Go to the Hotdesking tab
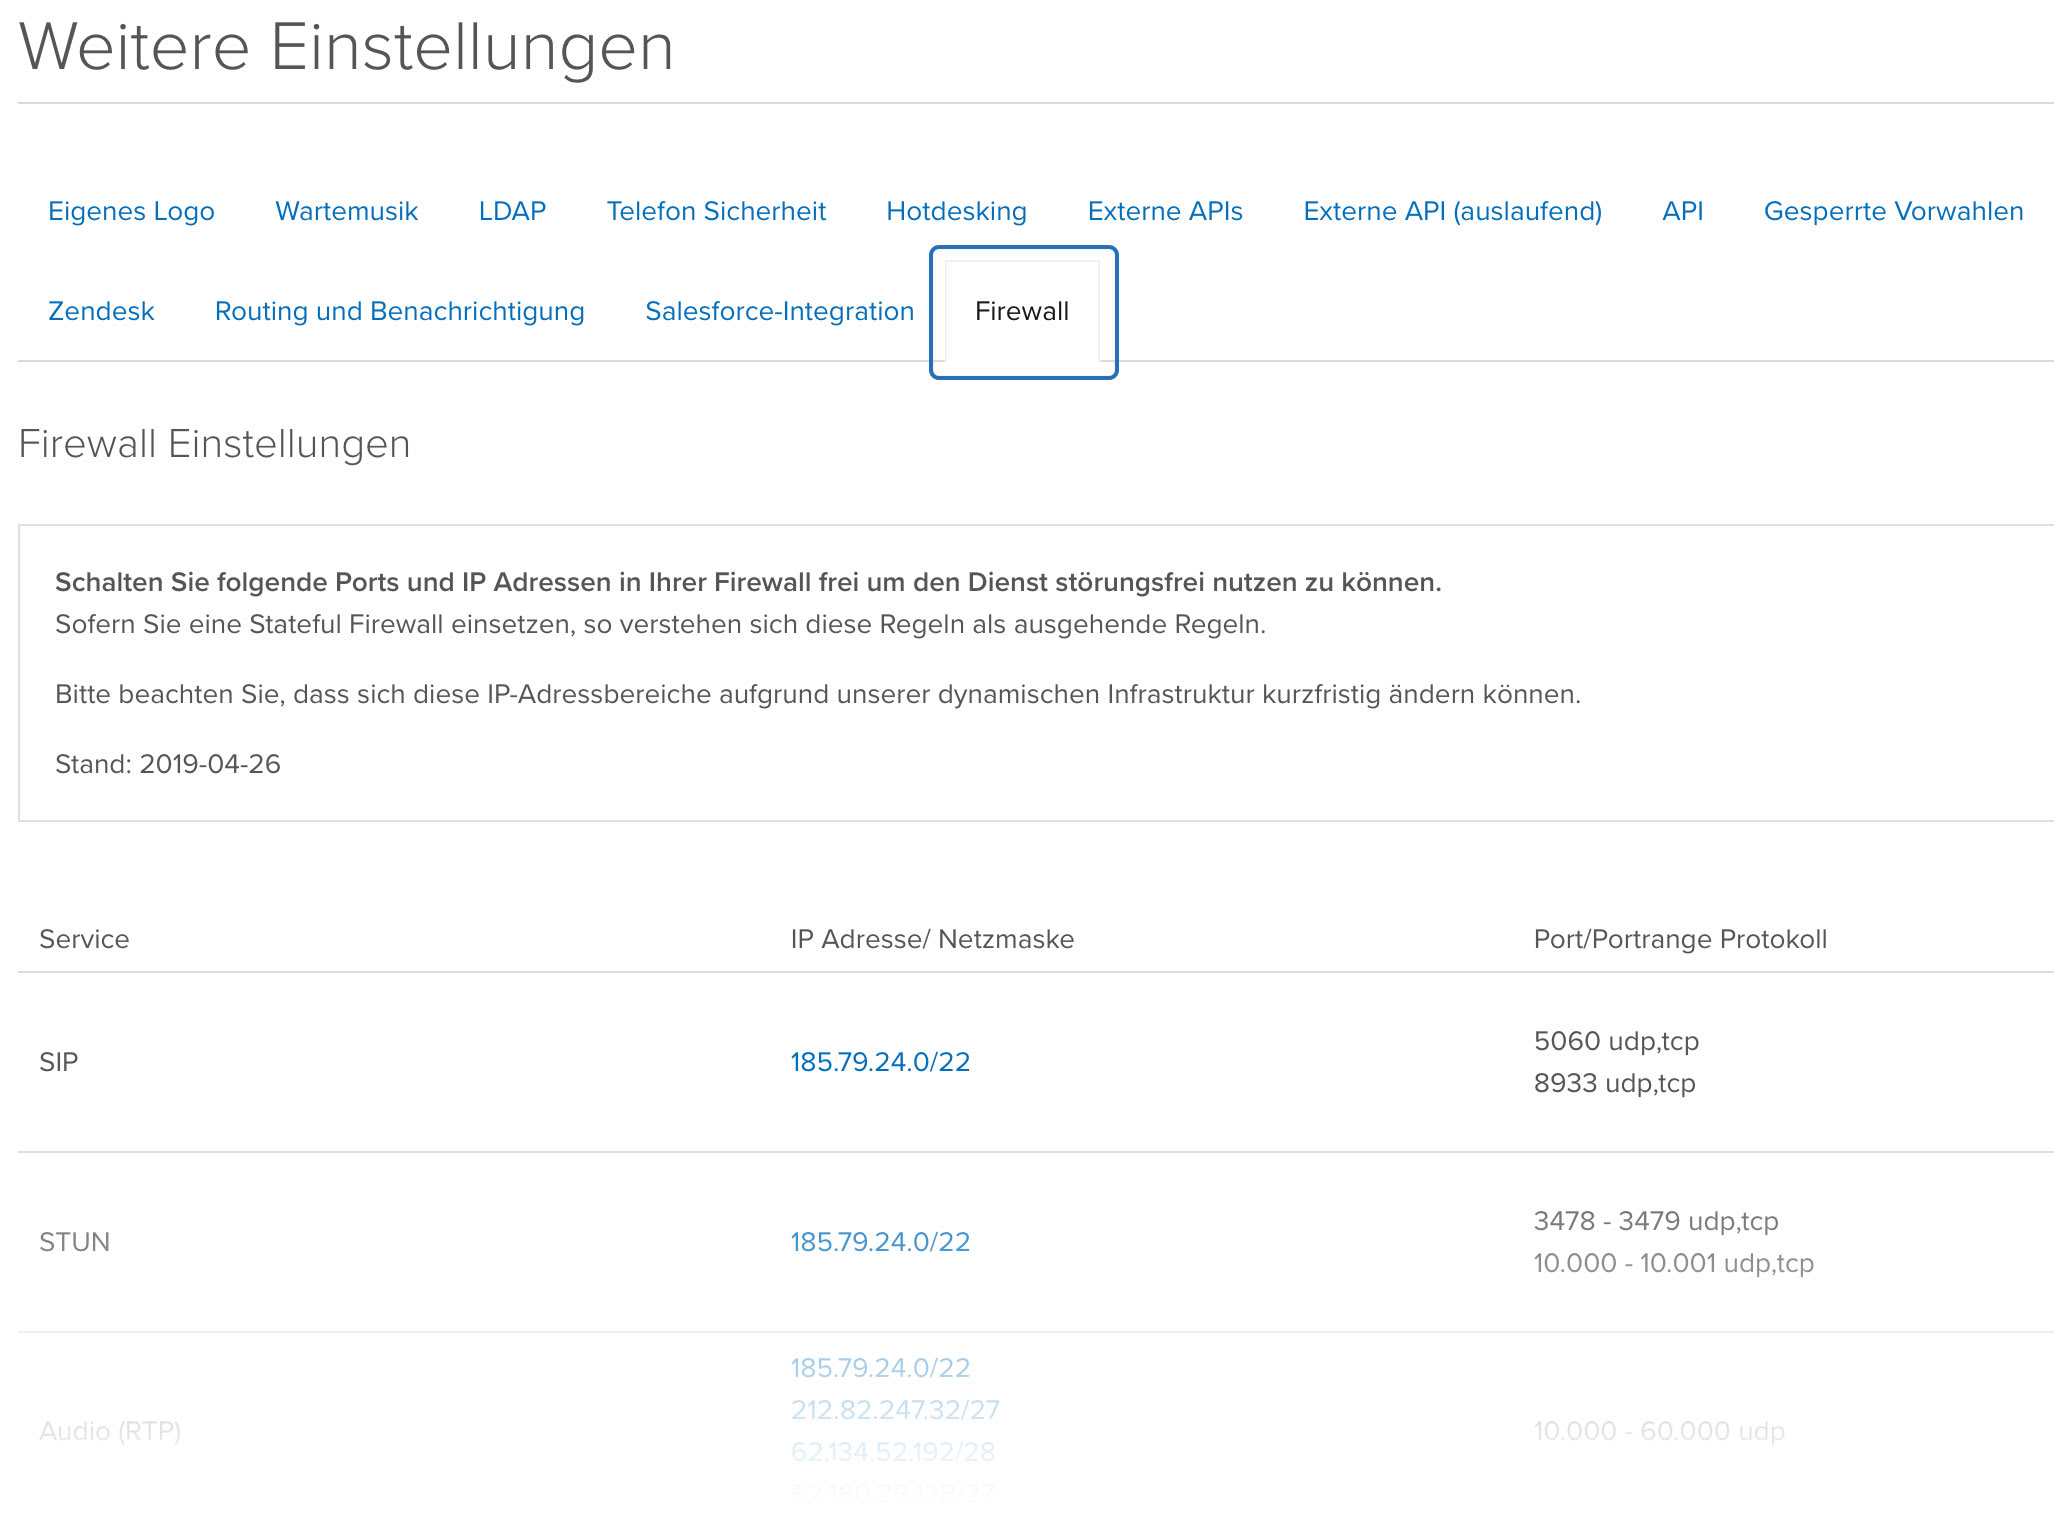 pos(956,211)
